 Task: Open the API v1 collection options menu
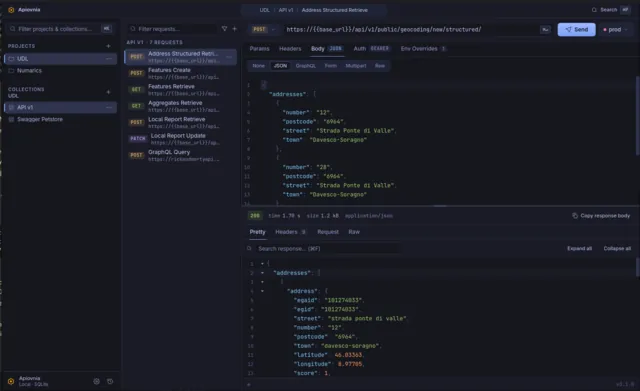click(x=109, y=107)
